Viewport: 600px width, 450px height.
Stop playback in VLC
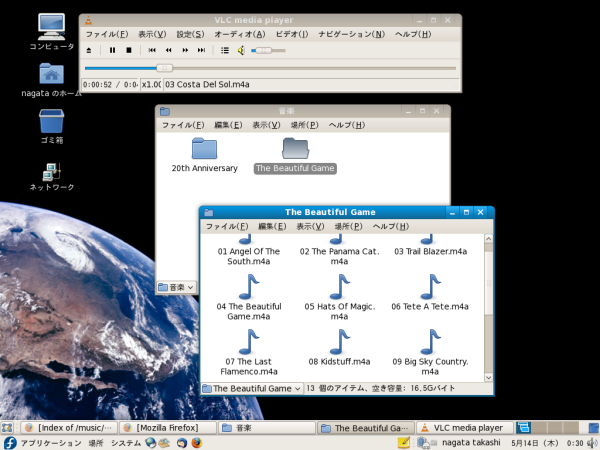(x=129, y=50)
